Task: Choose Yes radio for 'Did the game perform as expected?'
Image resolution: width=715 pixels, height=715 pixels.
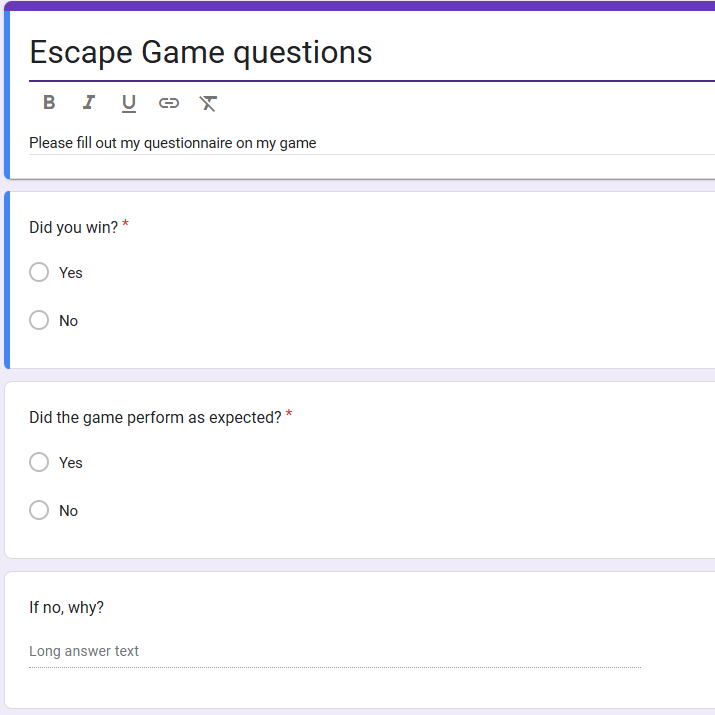Action: point(39,462)
